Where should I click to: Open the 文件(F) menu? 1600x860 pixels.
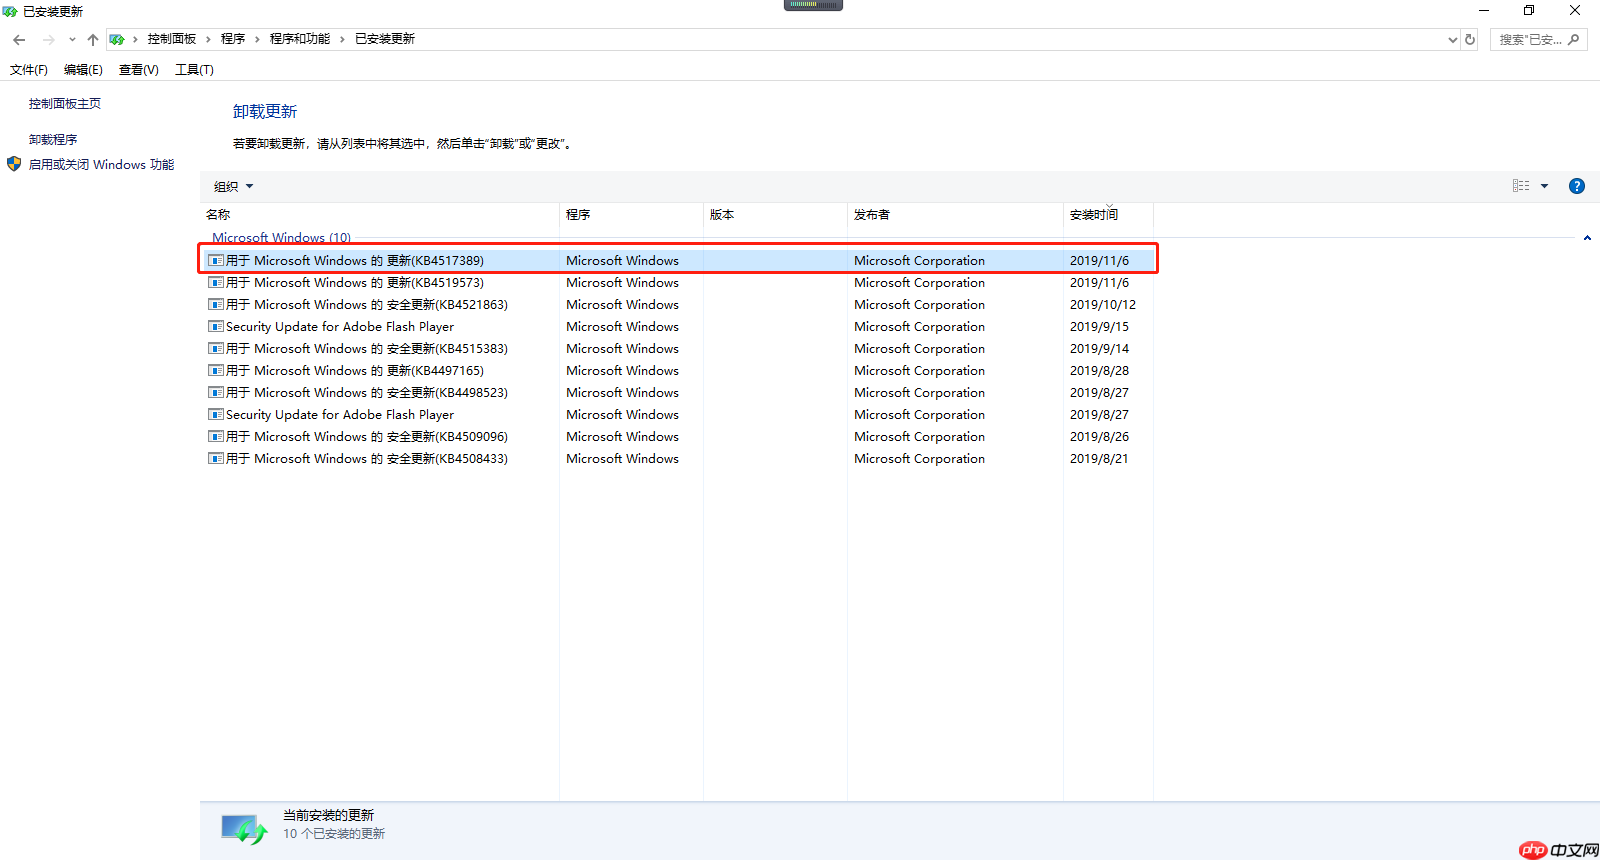(29, 70)
